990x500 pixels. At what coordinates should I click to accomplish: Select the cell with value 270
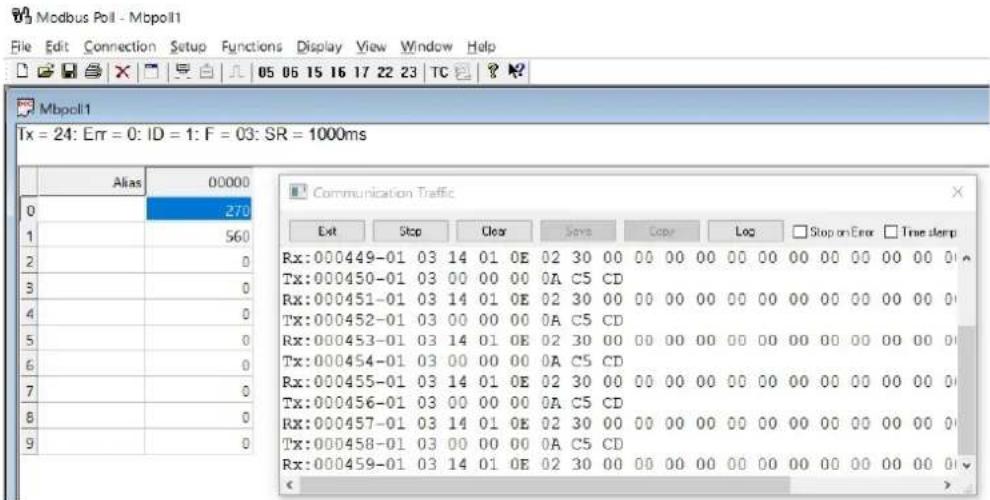tap(199, 210)
